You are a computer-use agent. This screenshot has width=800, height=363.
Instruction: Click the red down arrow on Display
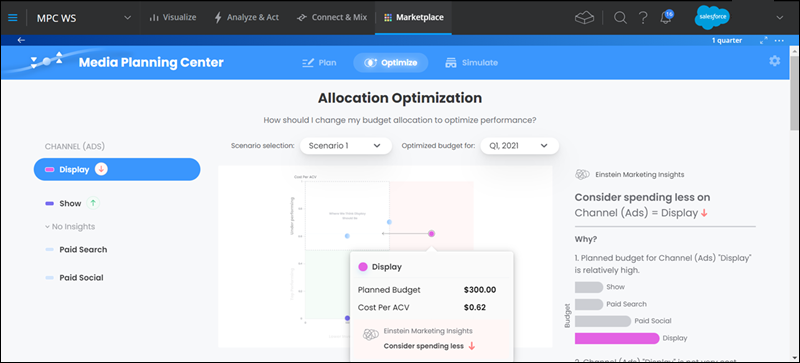click(101, 170)
